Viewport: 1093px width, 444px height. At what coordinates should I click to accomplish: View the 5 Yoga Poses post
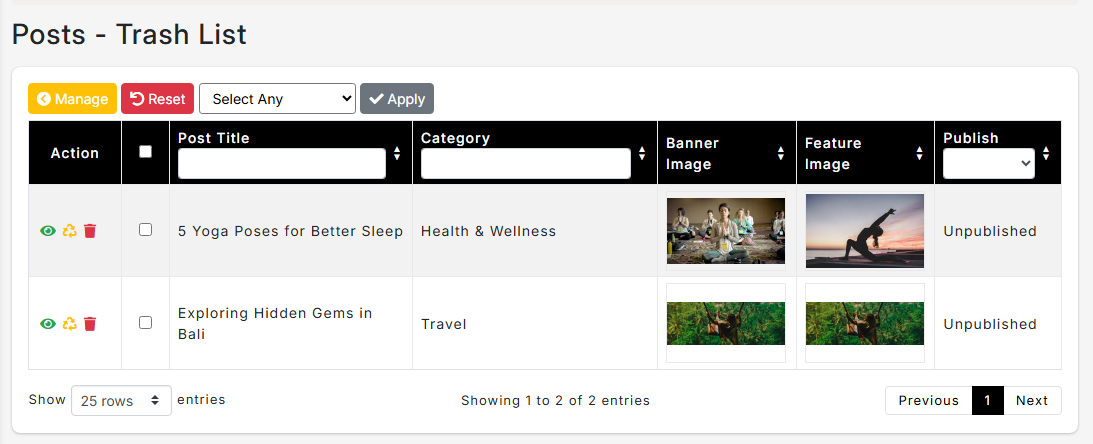(47, 231)
